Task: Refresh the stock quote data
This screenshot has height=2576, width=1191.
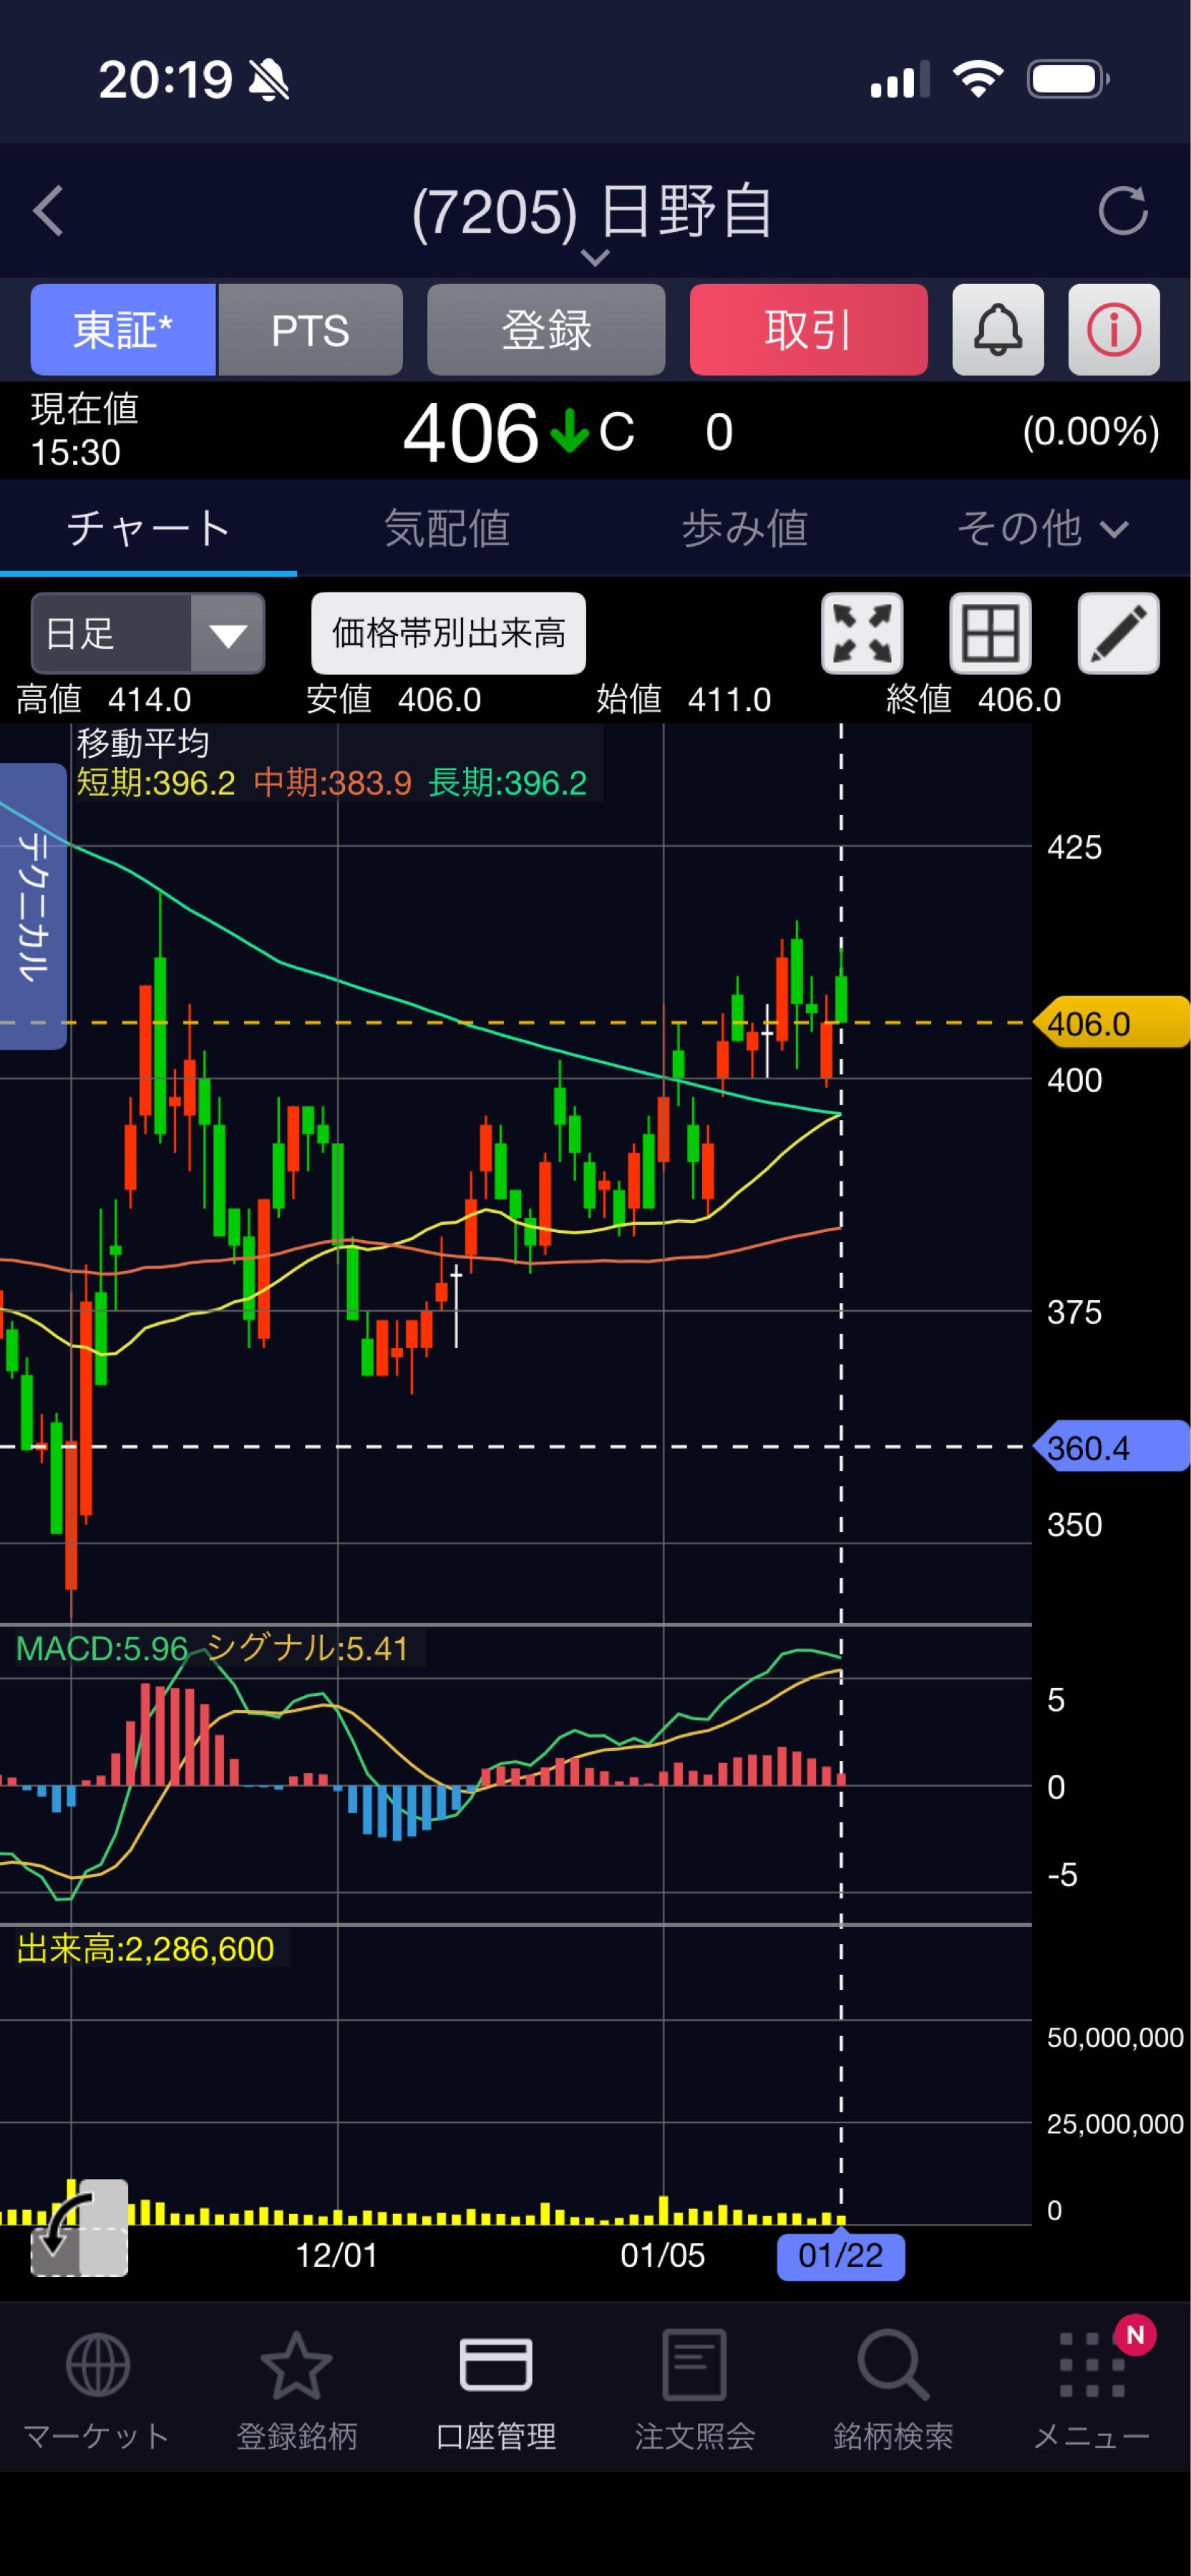Action: coord(1122,211)
